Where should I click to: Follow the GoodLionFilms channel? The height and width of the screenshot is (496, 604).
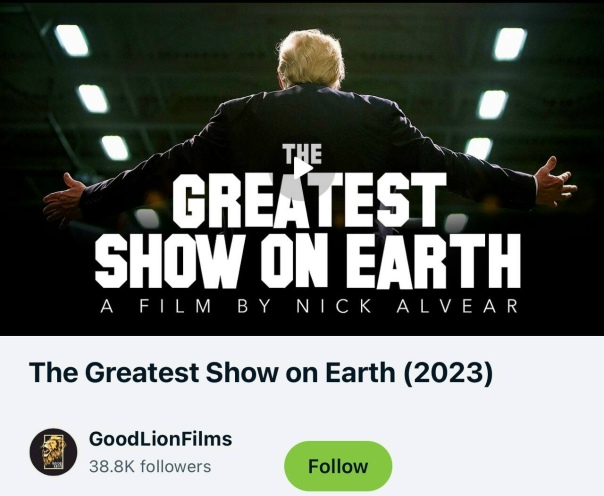pos(338,466)
